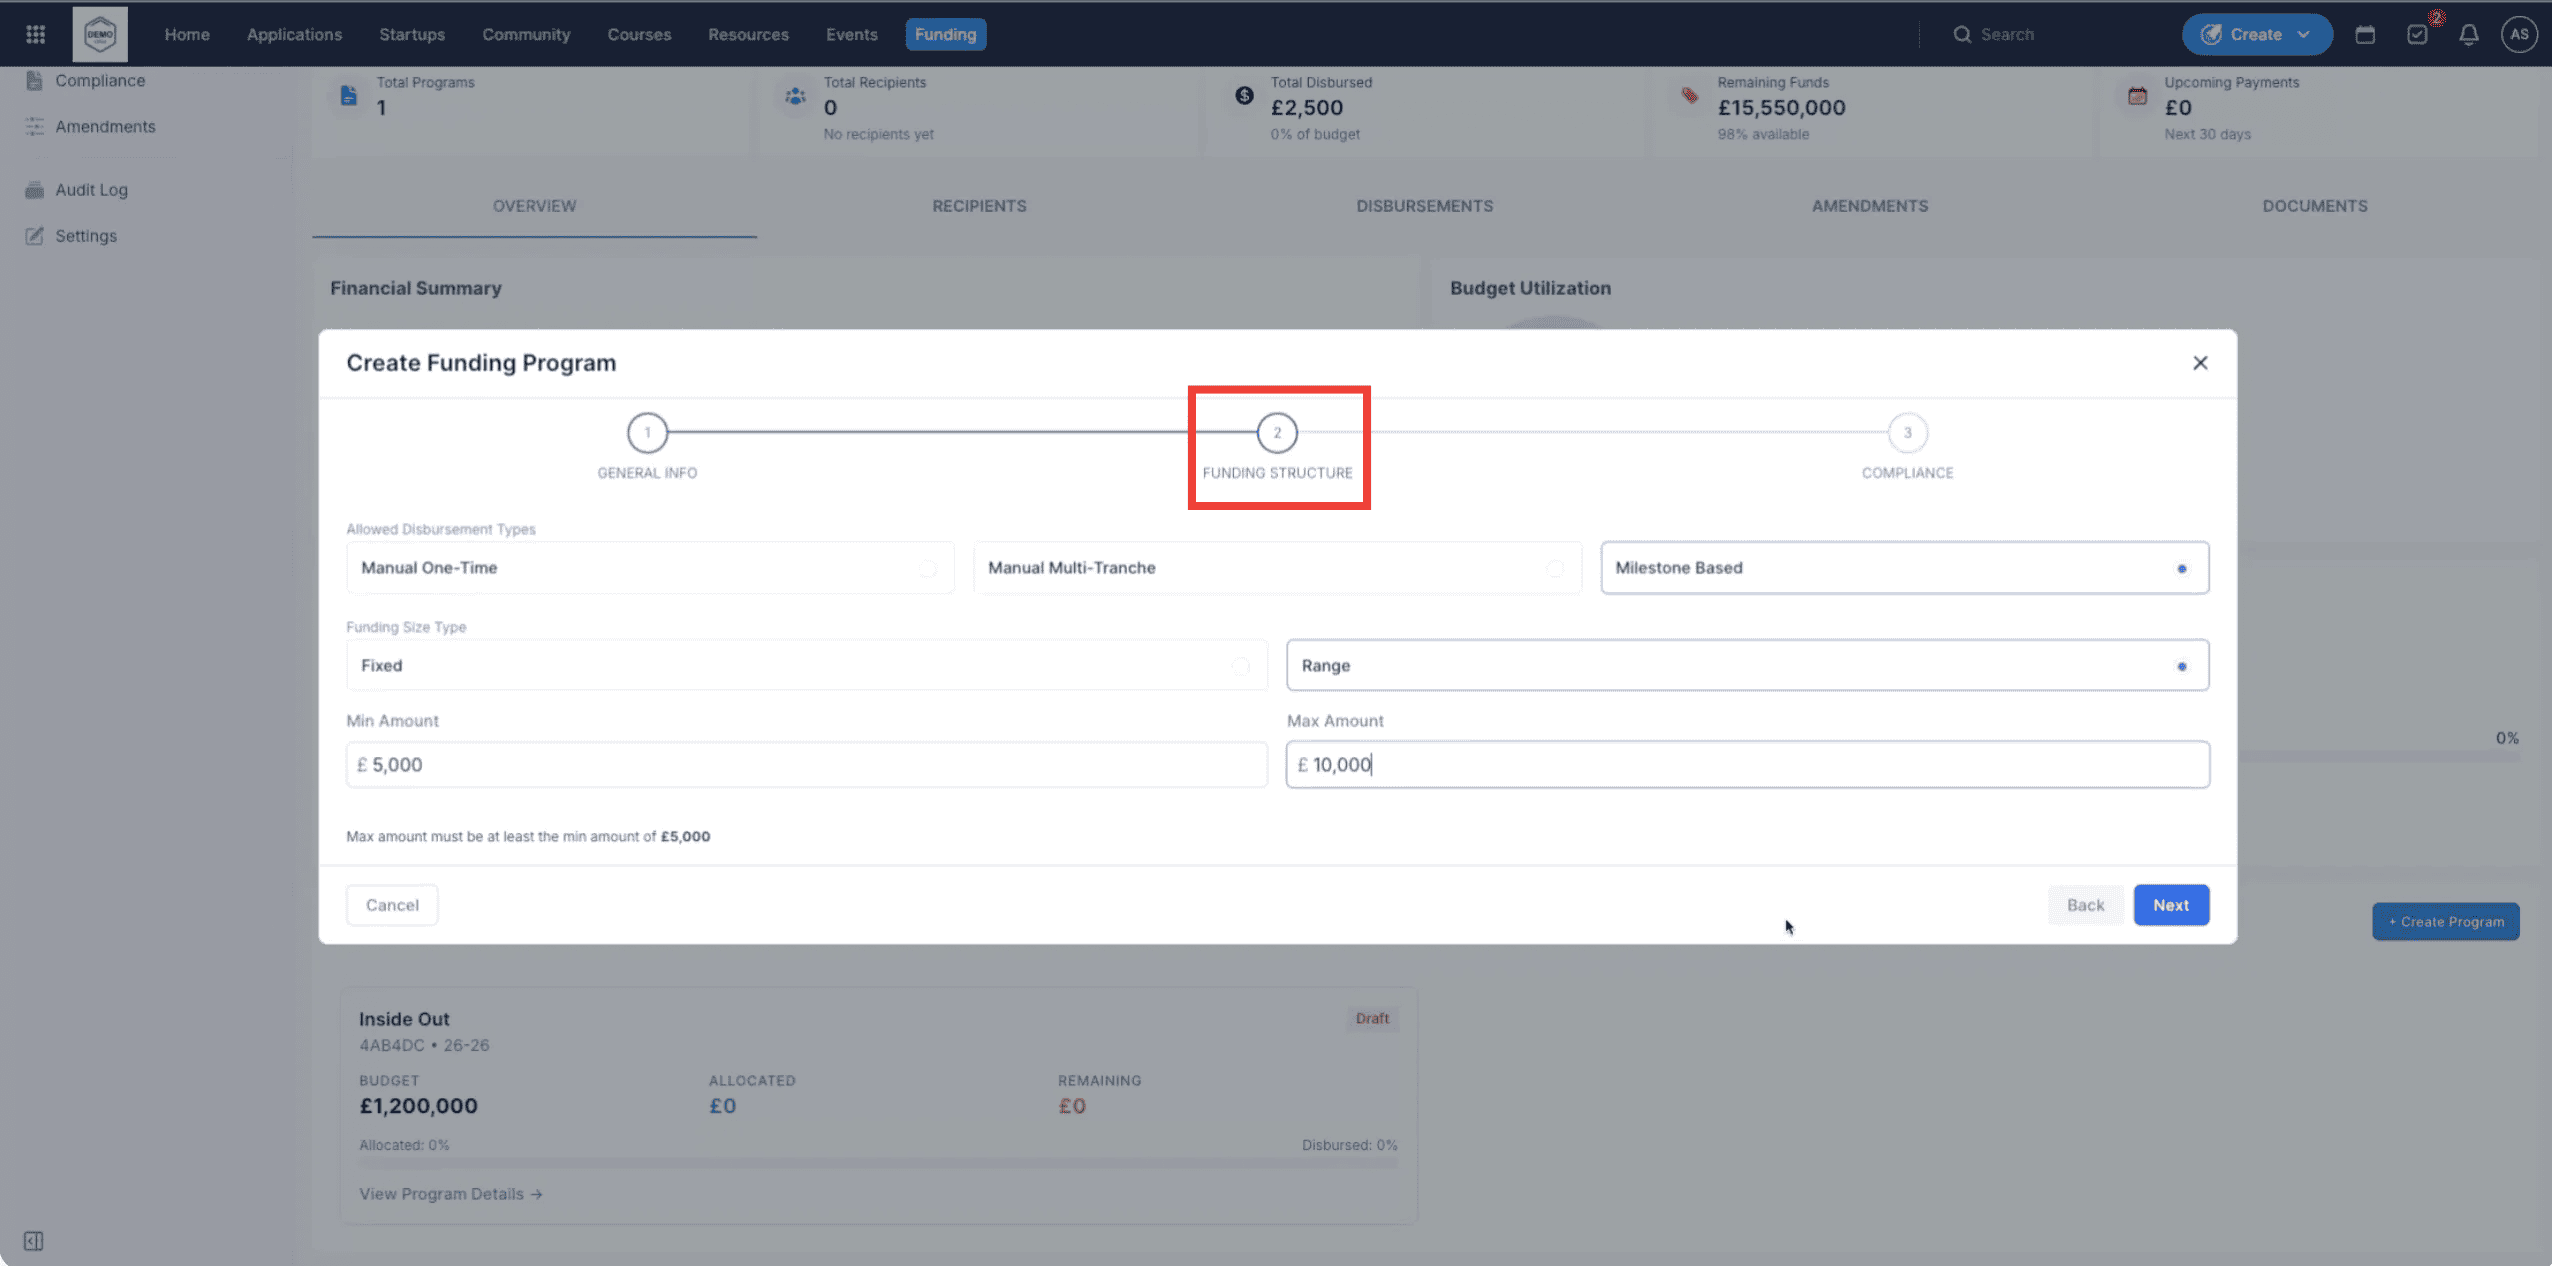The height and width of the screenshot is (1266, 2552).
Task: Collapse the left sidebar panel
Action: pos(33,1240)
